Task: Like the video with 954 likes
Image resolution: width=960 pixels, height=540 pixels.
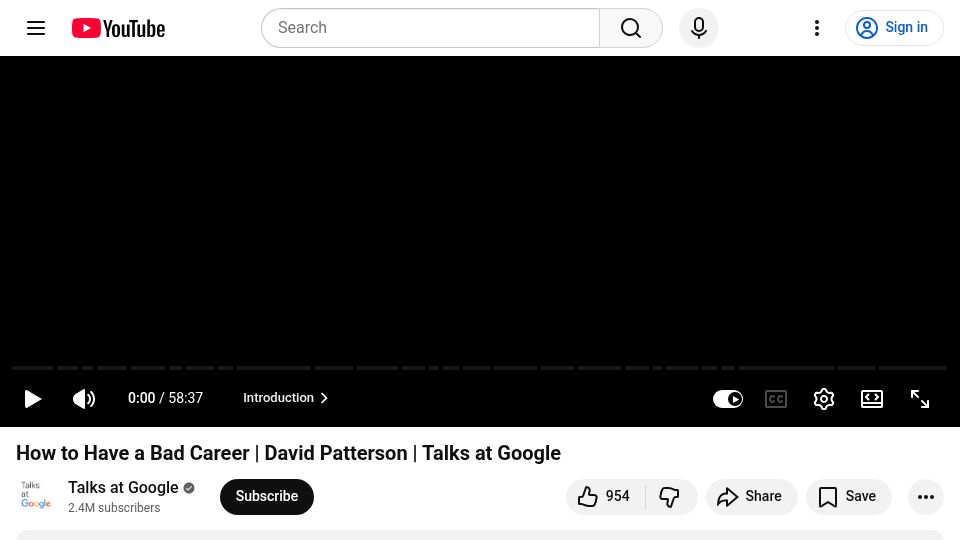Action: (605, 497)
